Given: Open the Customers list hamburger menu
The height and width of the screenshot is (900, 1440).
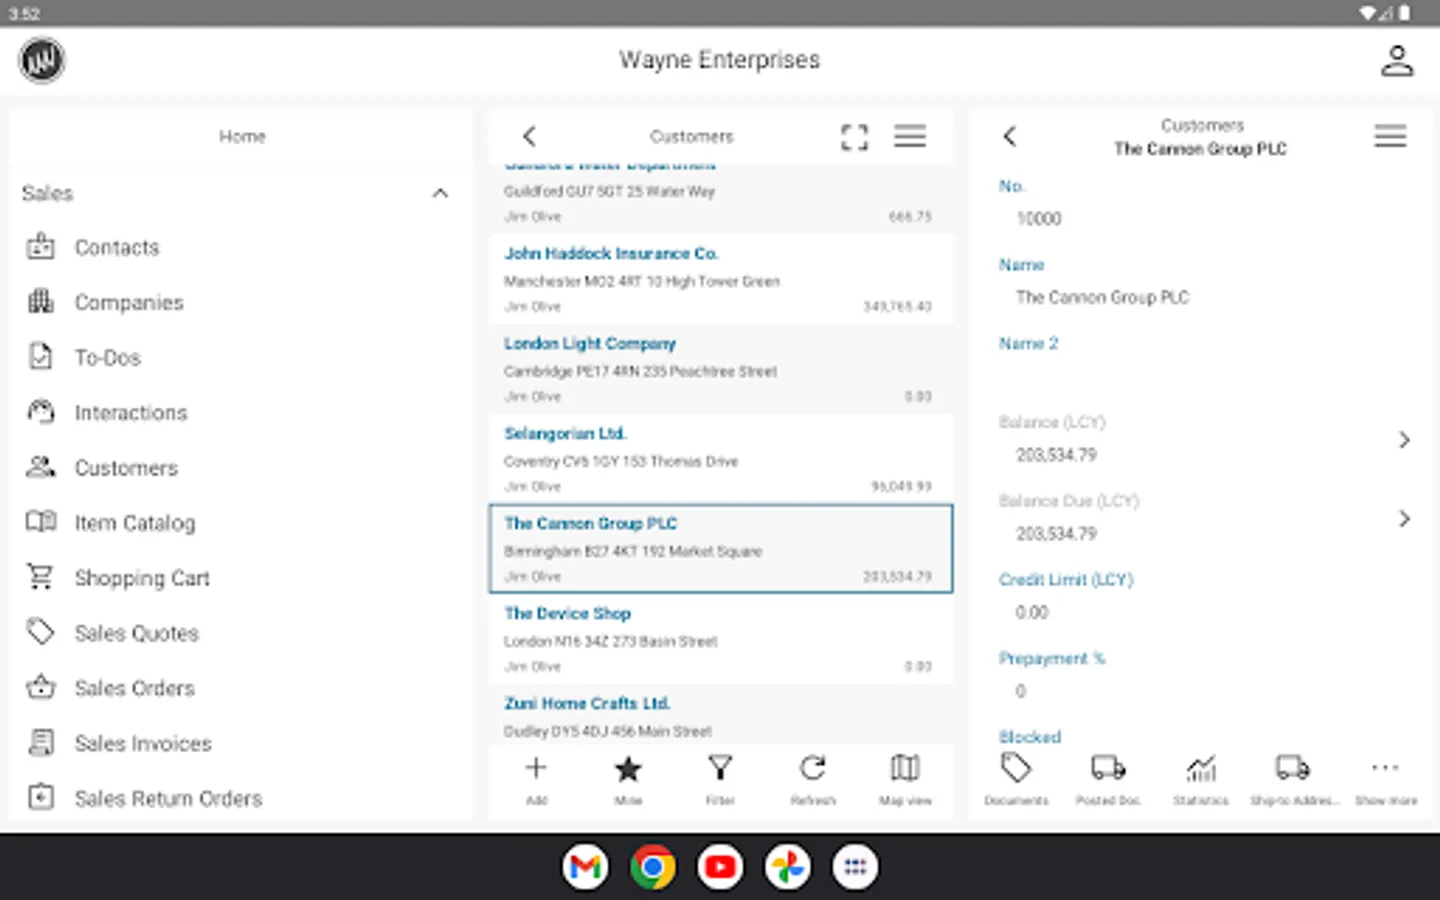Looking at the screenshot, I should [x=910, y=136].
